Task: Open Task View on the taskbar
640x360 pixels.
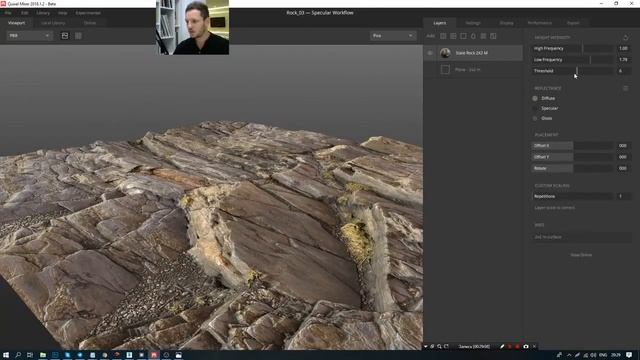Action: (x=30, y=355)
